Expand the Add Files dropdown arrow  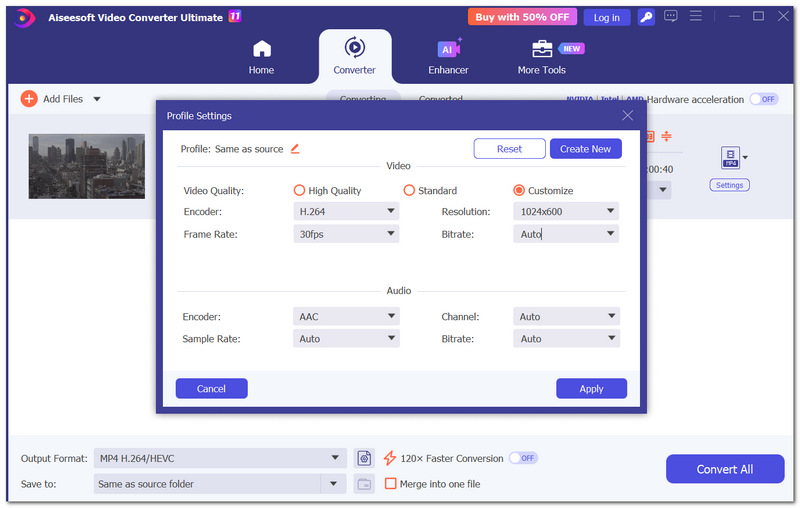(97, 99)
